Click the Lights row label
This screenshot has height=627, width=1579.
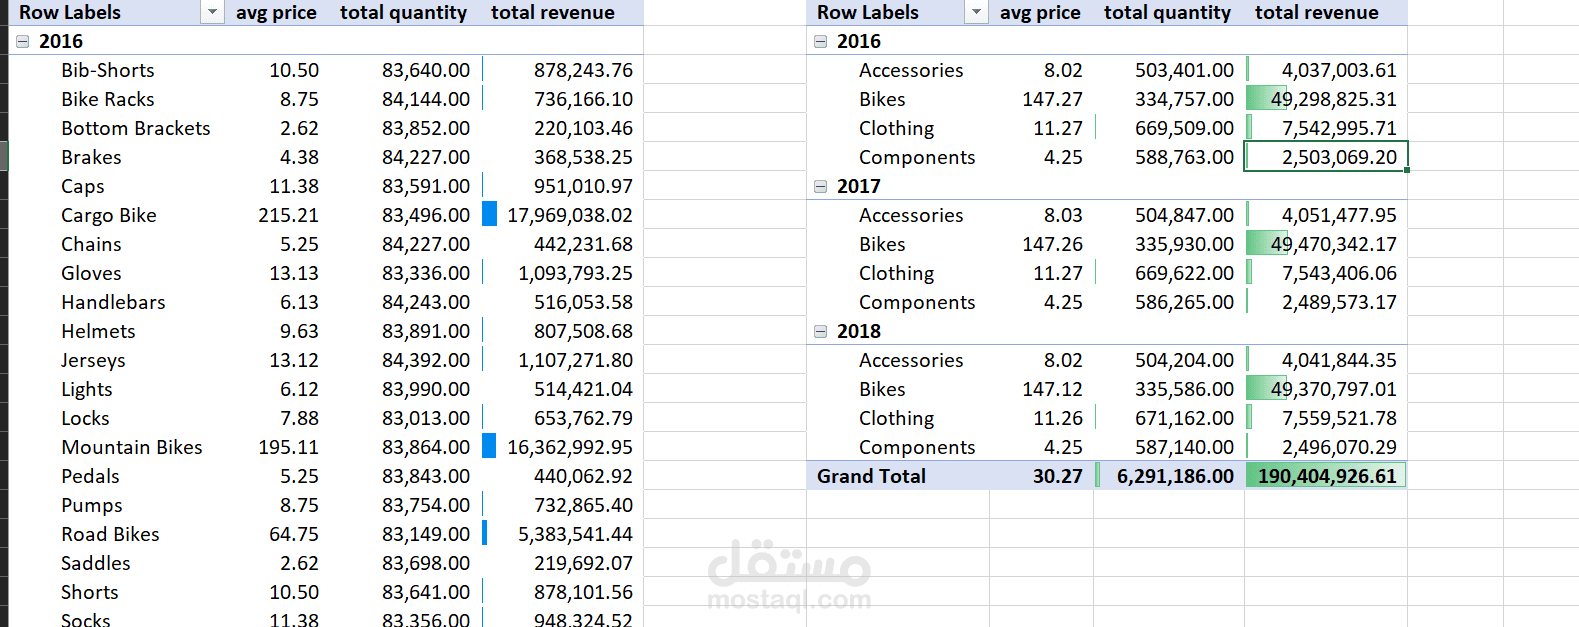[87, 390]
